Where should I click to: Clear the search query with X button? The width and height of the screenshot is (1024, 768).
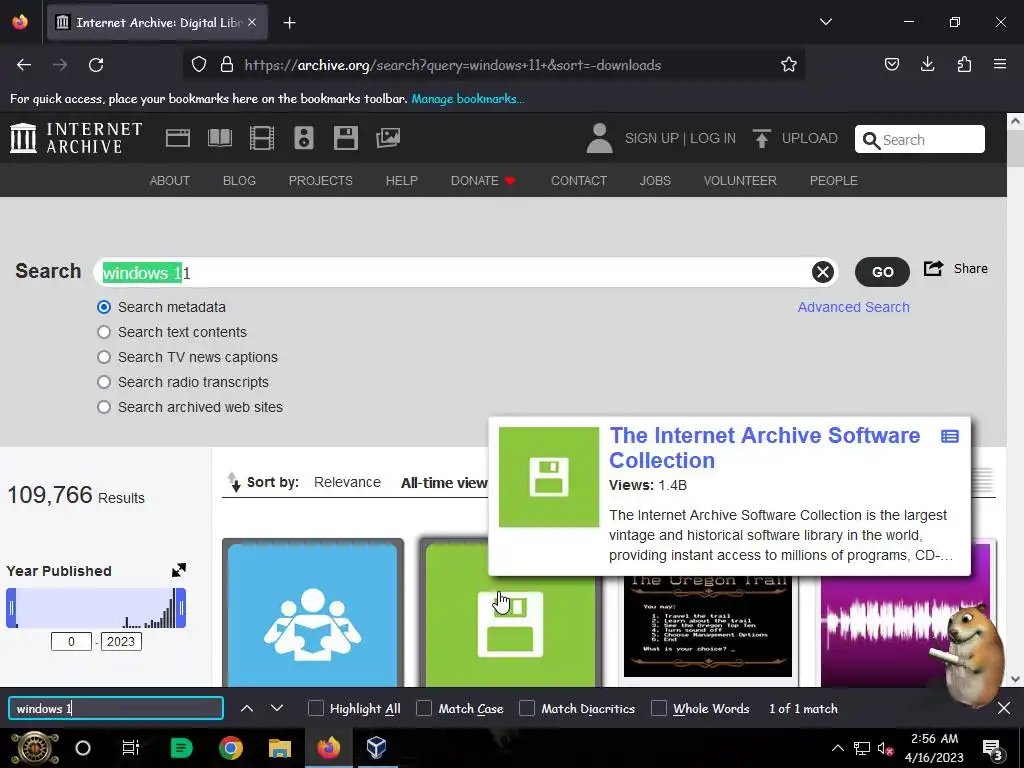(822, 272)
